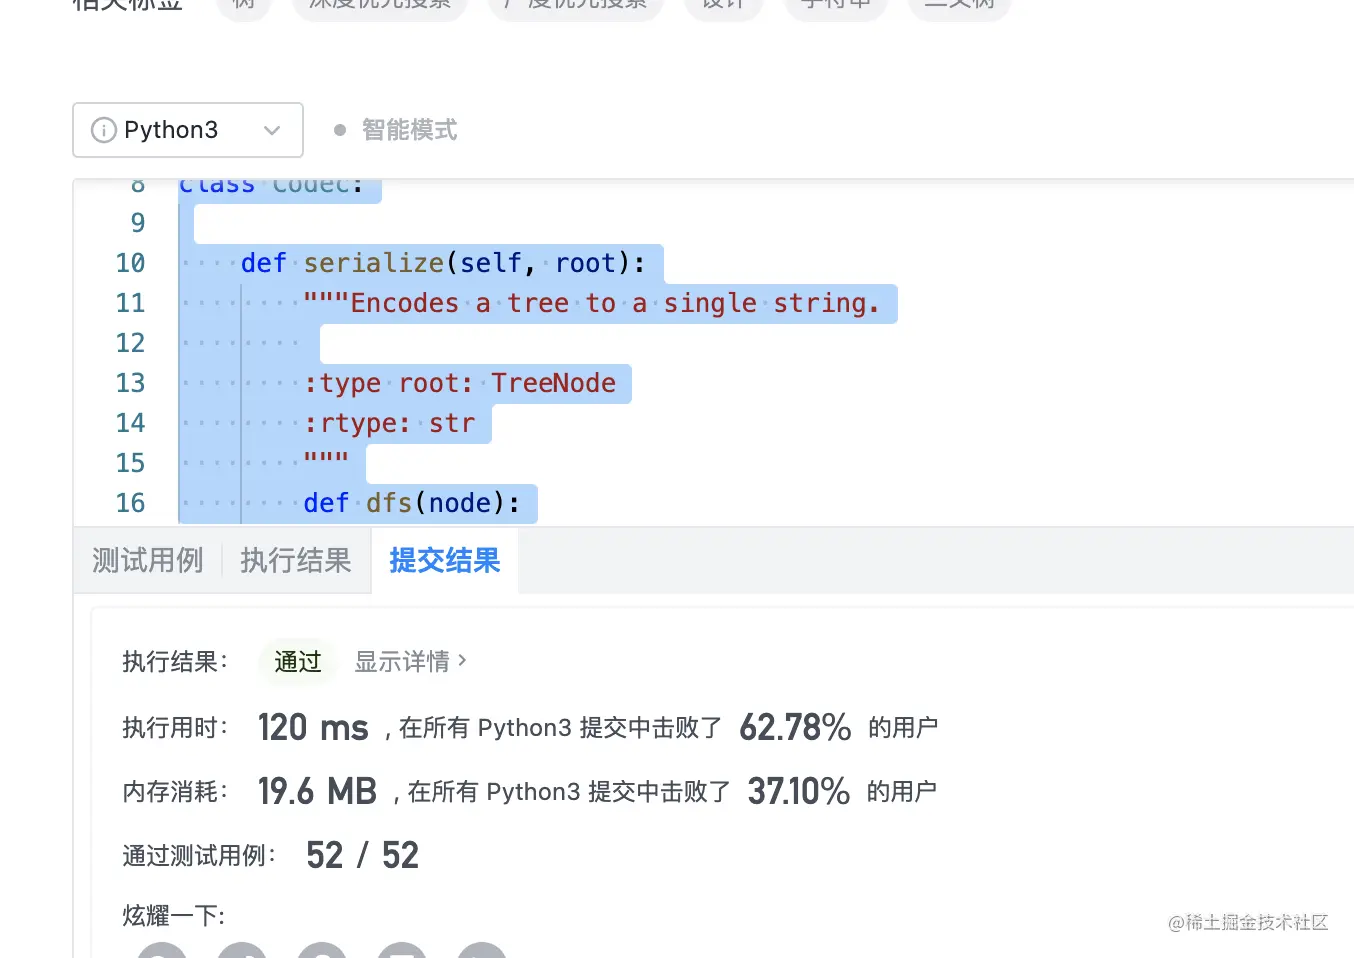Click line number 9 in the gutter

pyautogui.click(x=138, y=223)
